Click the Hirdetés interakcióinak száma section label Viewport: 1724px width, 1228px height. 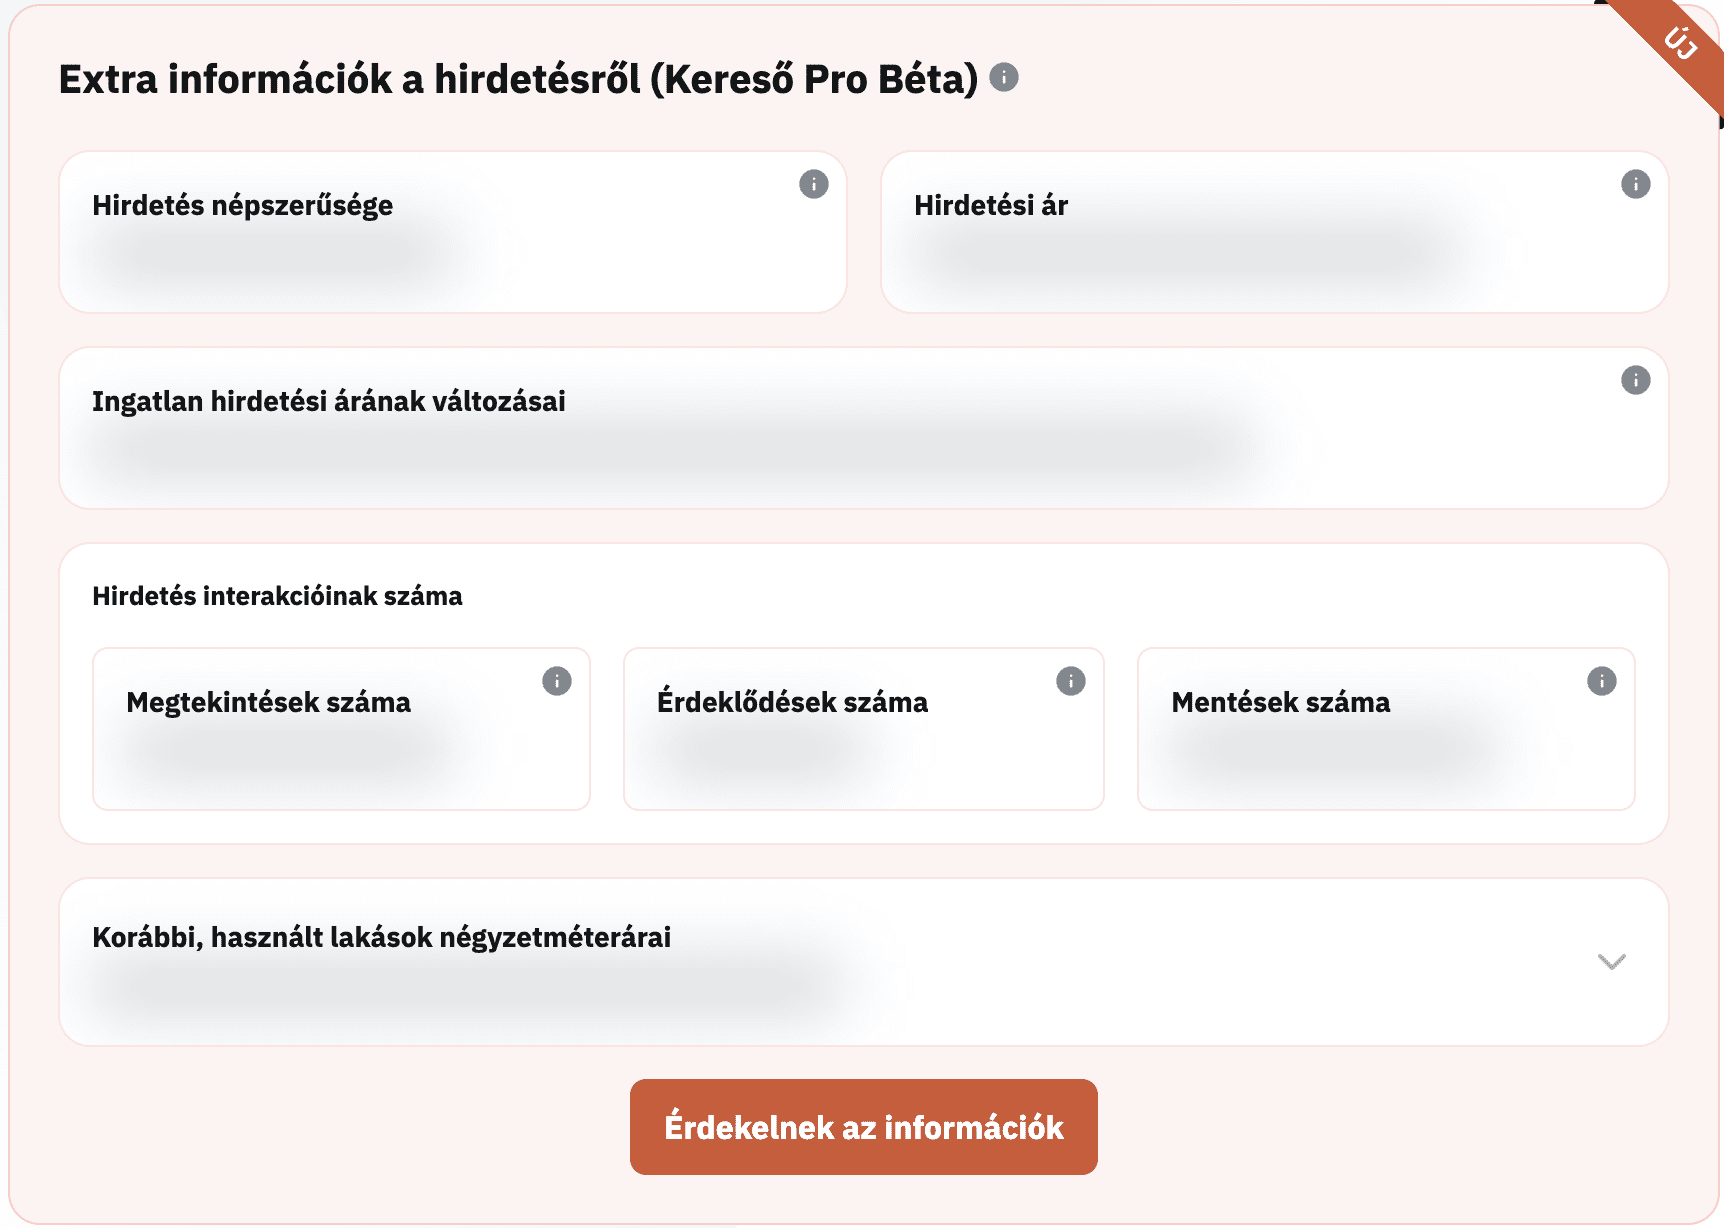tap(277, 595)
